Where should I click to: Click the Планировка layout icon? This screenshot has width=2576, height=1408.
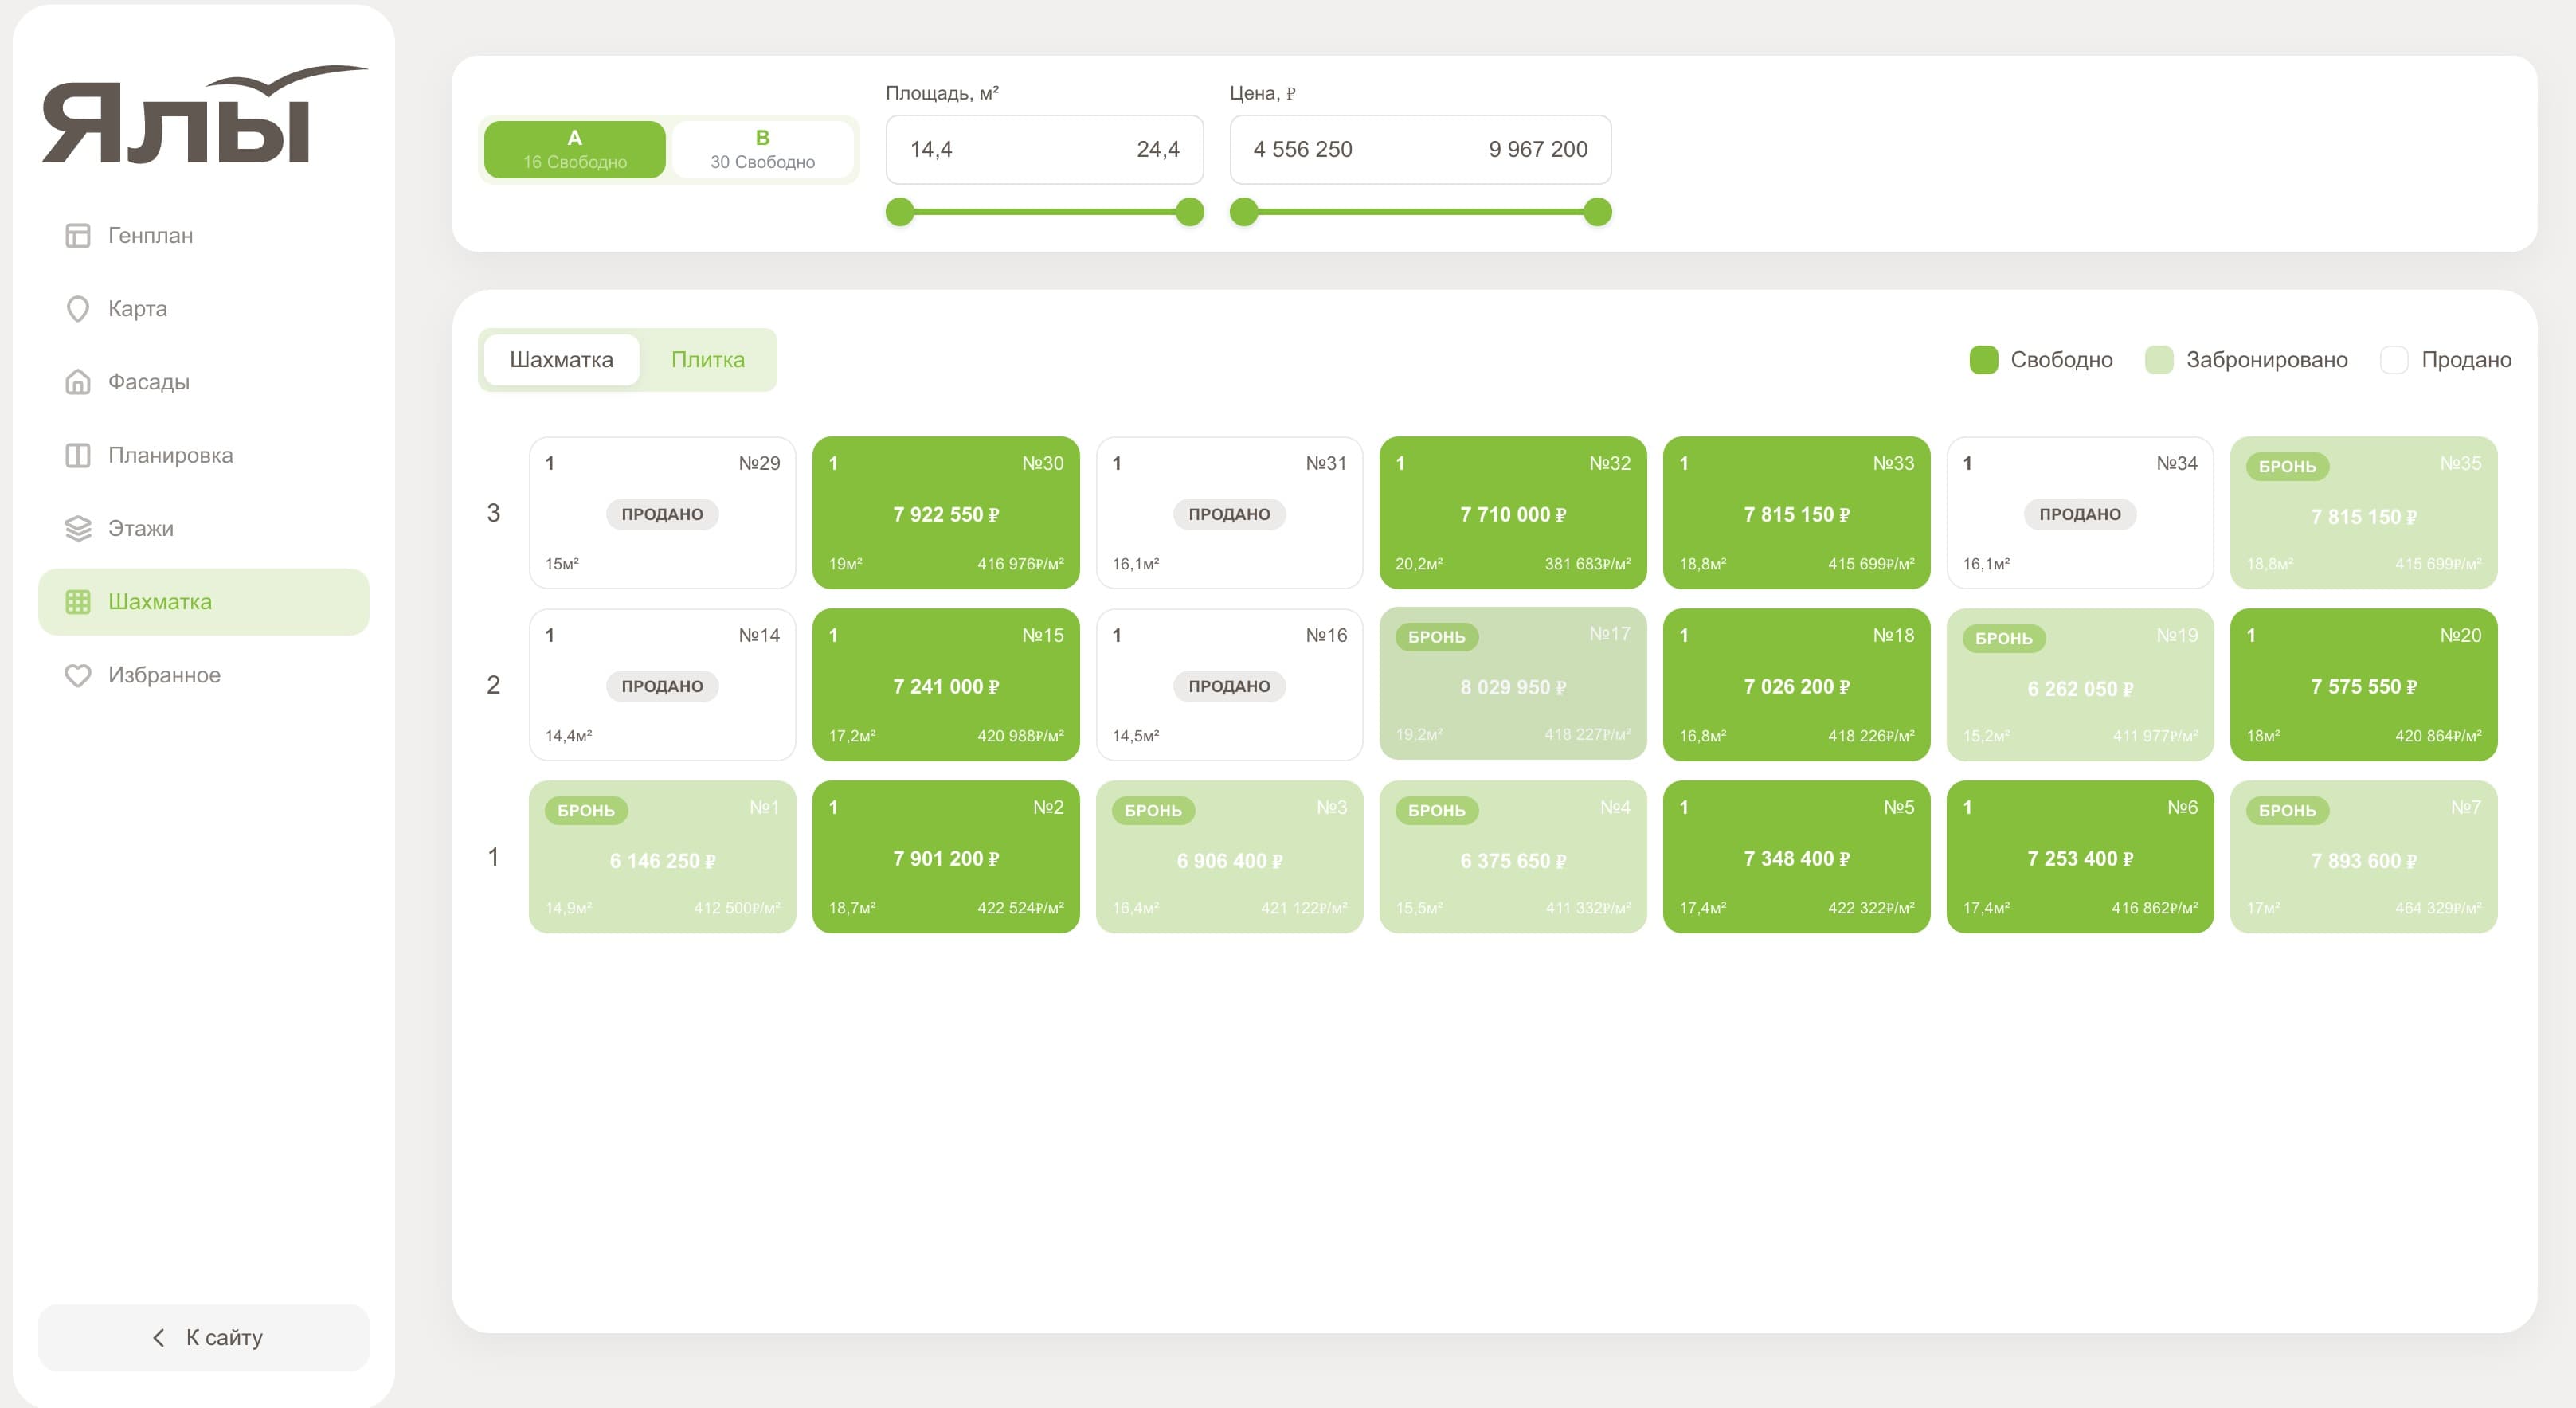point(77,455)
